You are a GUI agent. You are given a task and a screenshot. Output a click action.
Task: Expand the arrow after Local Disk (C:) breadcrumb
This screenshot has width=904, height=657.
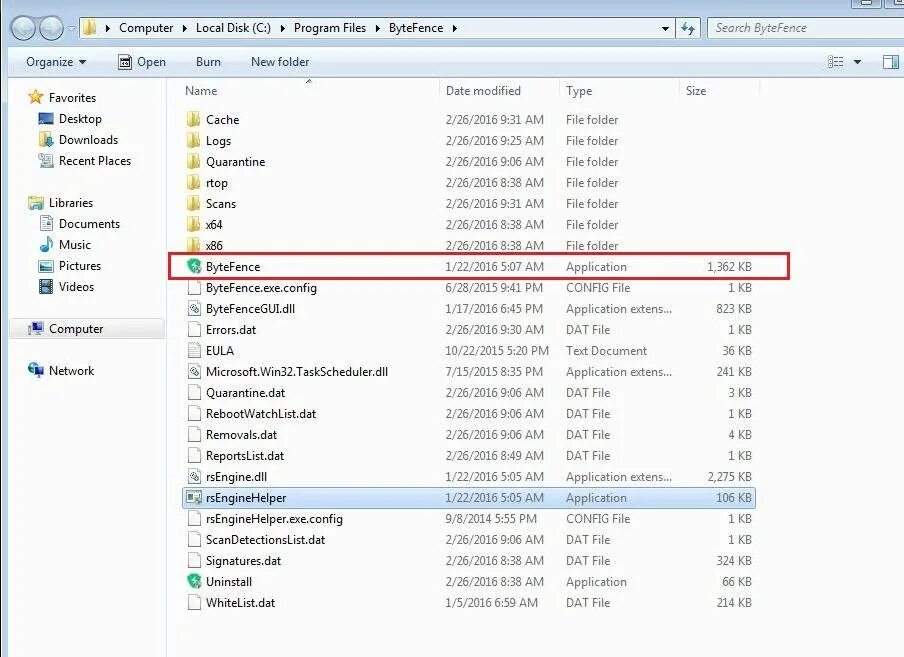pos(282,28)
